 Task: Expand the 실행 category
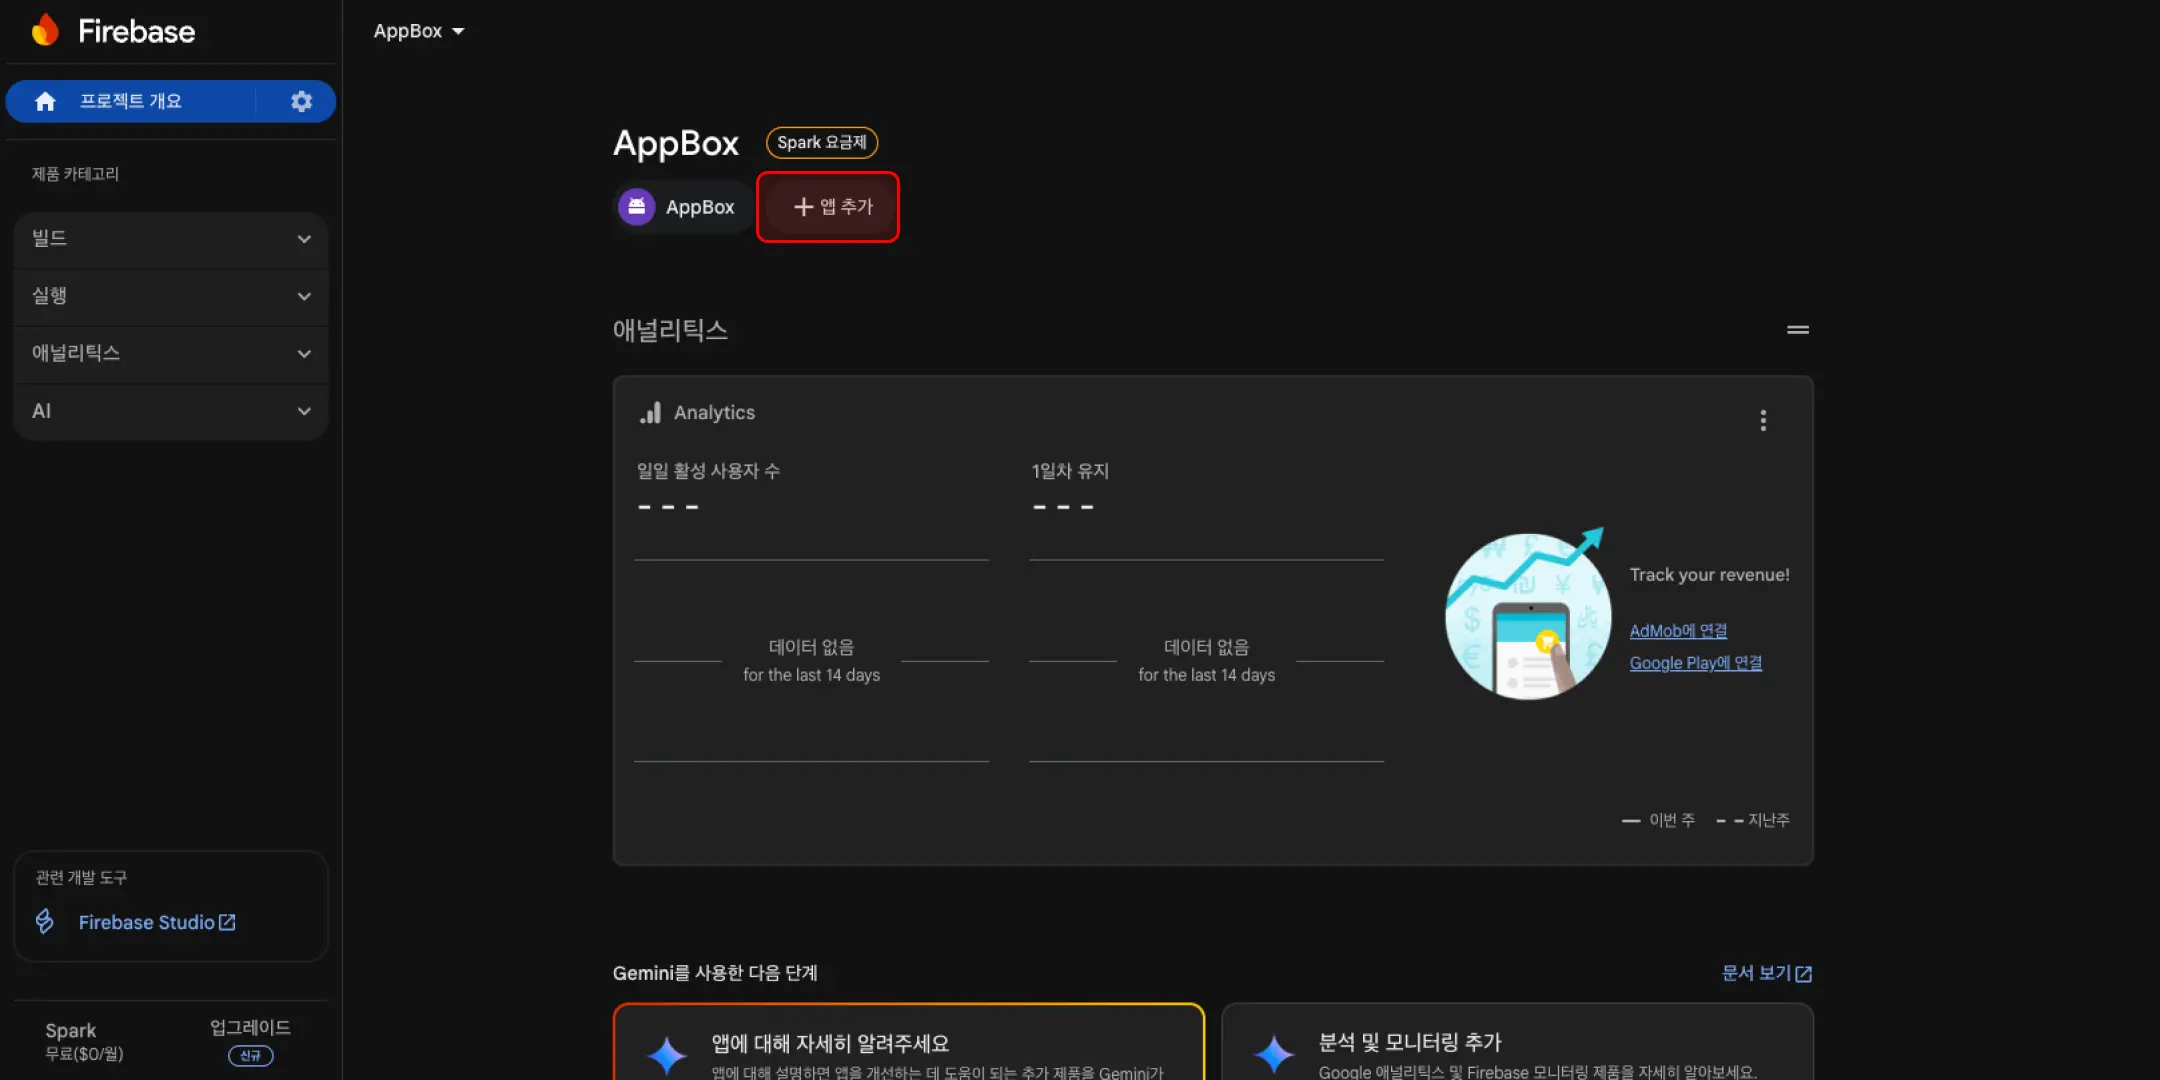[171, 296]
